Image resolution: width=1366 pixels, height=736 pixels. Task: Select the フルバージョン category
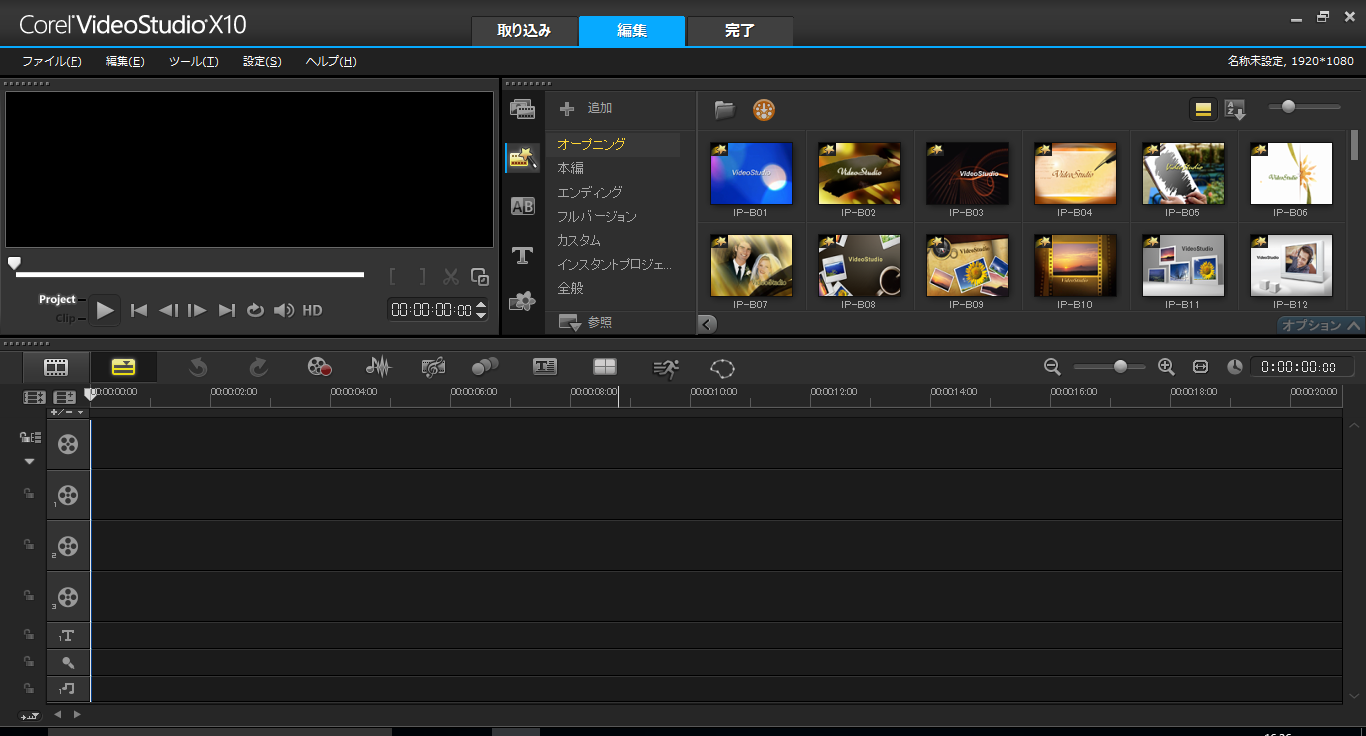[597, 216]
